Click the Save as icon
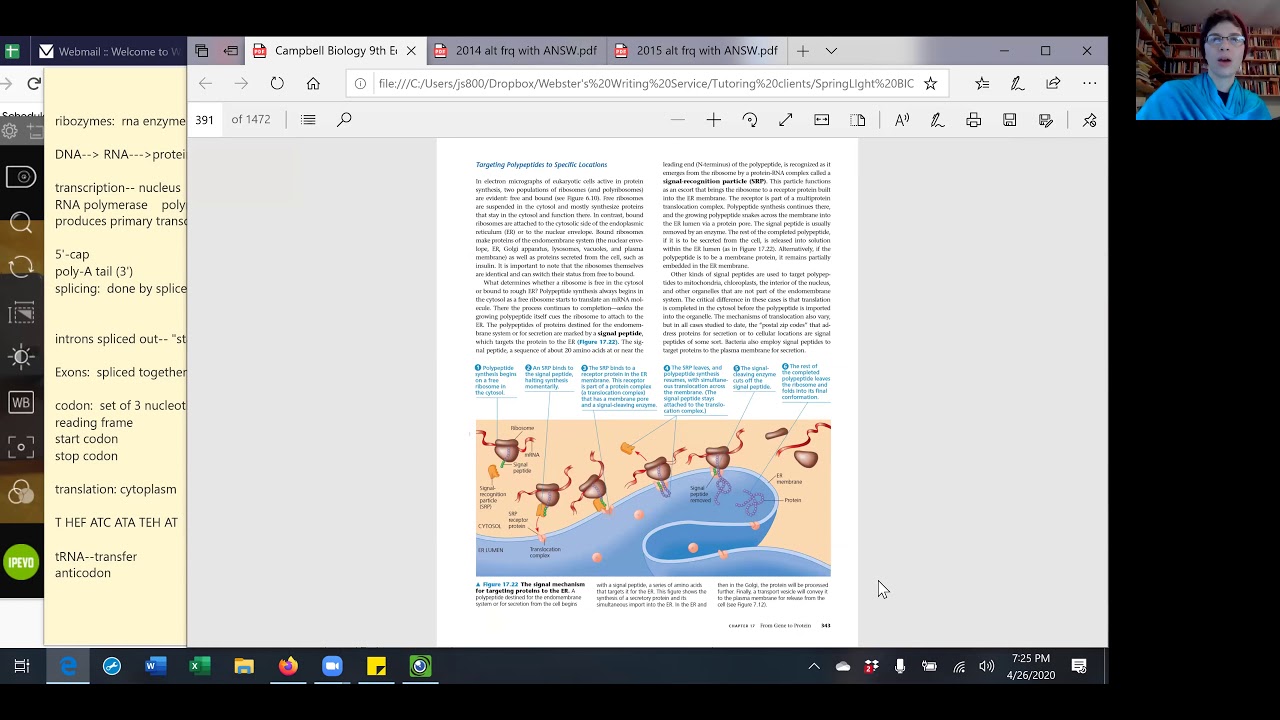Image resolution: width=1280 pixels, height=720 pixels. click(1046, 120)
